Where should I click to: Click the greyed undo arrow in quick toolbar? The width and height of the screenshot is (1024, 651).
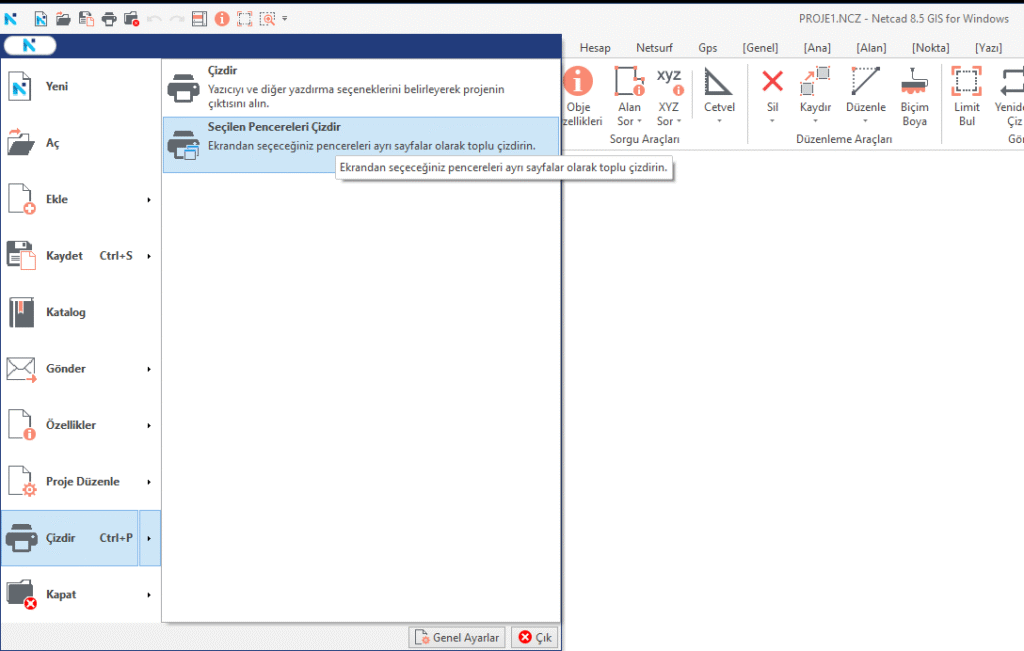154,19
